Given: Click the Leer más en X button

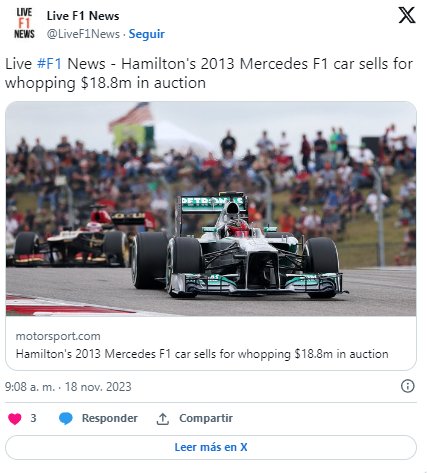Looking at the screenshot, I should [211, 447].
